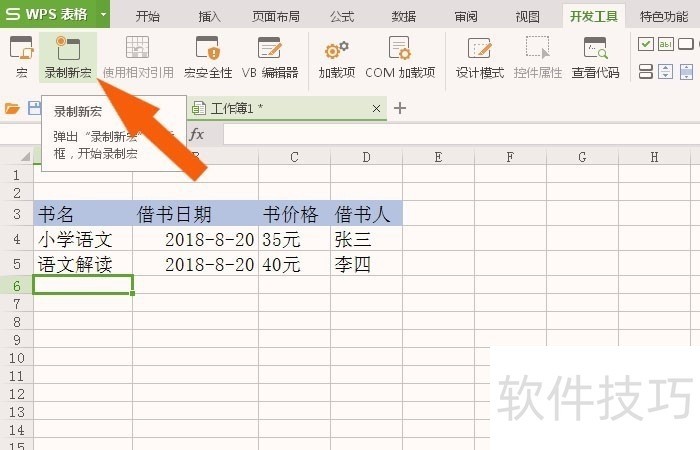Image resolution: width=700 pixels, height=450 pixels.
Task: Select row 6 header
Action: pyautogui.click(x=17, y=285)
